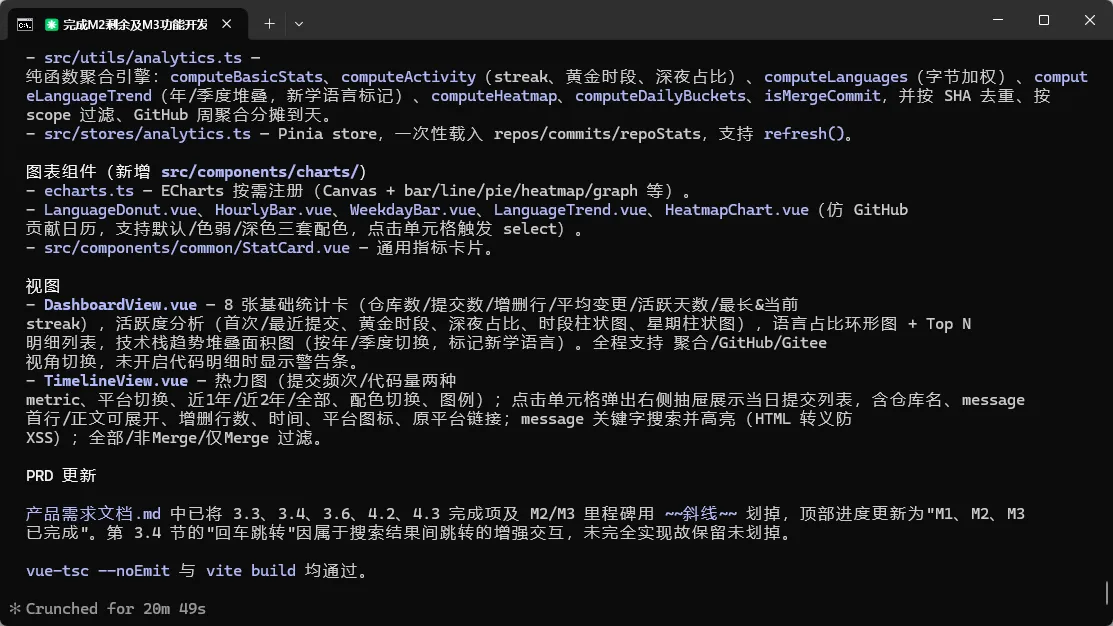Click the src/utils/analytics.ts file path
Image resolution: width=1113 pixels, height=626 pixels.
143,57
